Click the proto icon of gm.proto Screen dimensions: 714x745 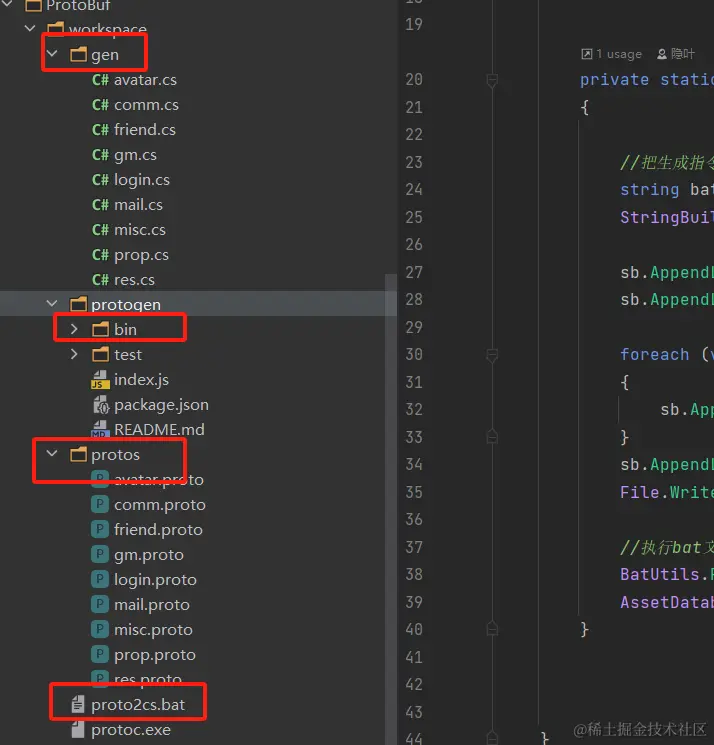(x=100, y=554)
